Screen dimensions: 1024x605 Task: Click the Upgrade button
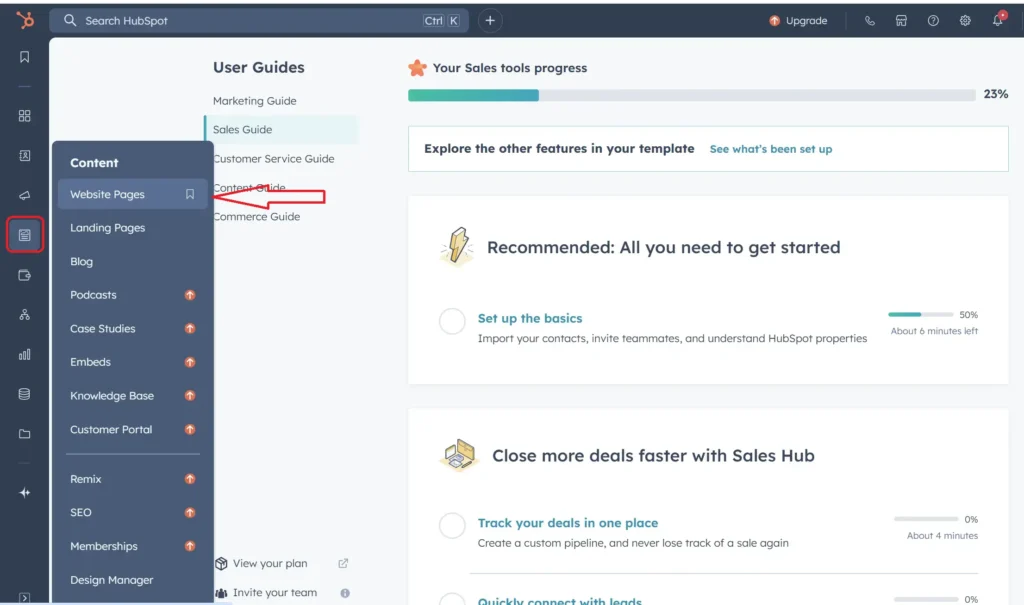point(798,20)
